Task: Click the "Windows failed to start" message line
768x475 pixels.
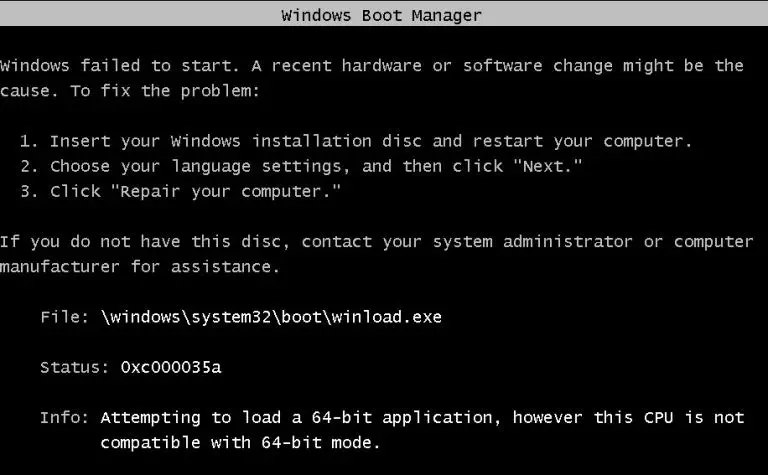Action: click(x=372, y=66)
